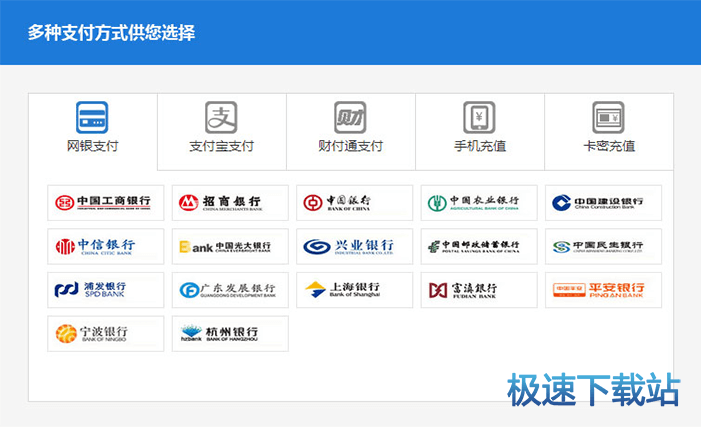
Task: Choose 中国农业银行 Agricultural Bank
Action: click(x=479, y=203)
